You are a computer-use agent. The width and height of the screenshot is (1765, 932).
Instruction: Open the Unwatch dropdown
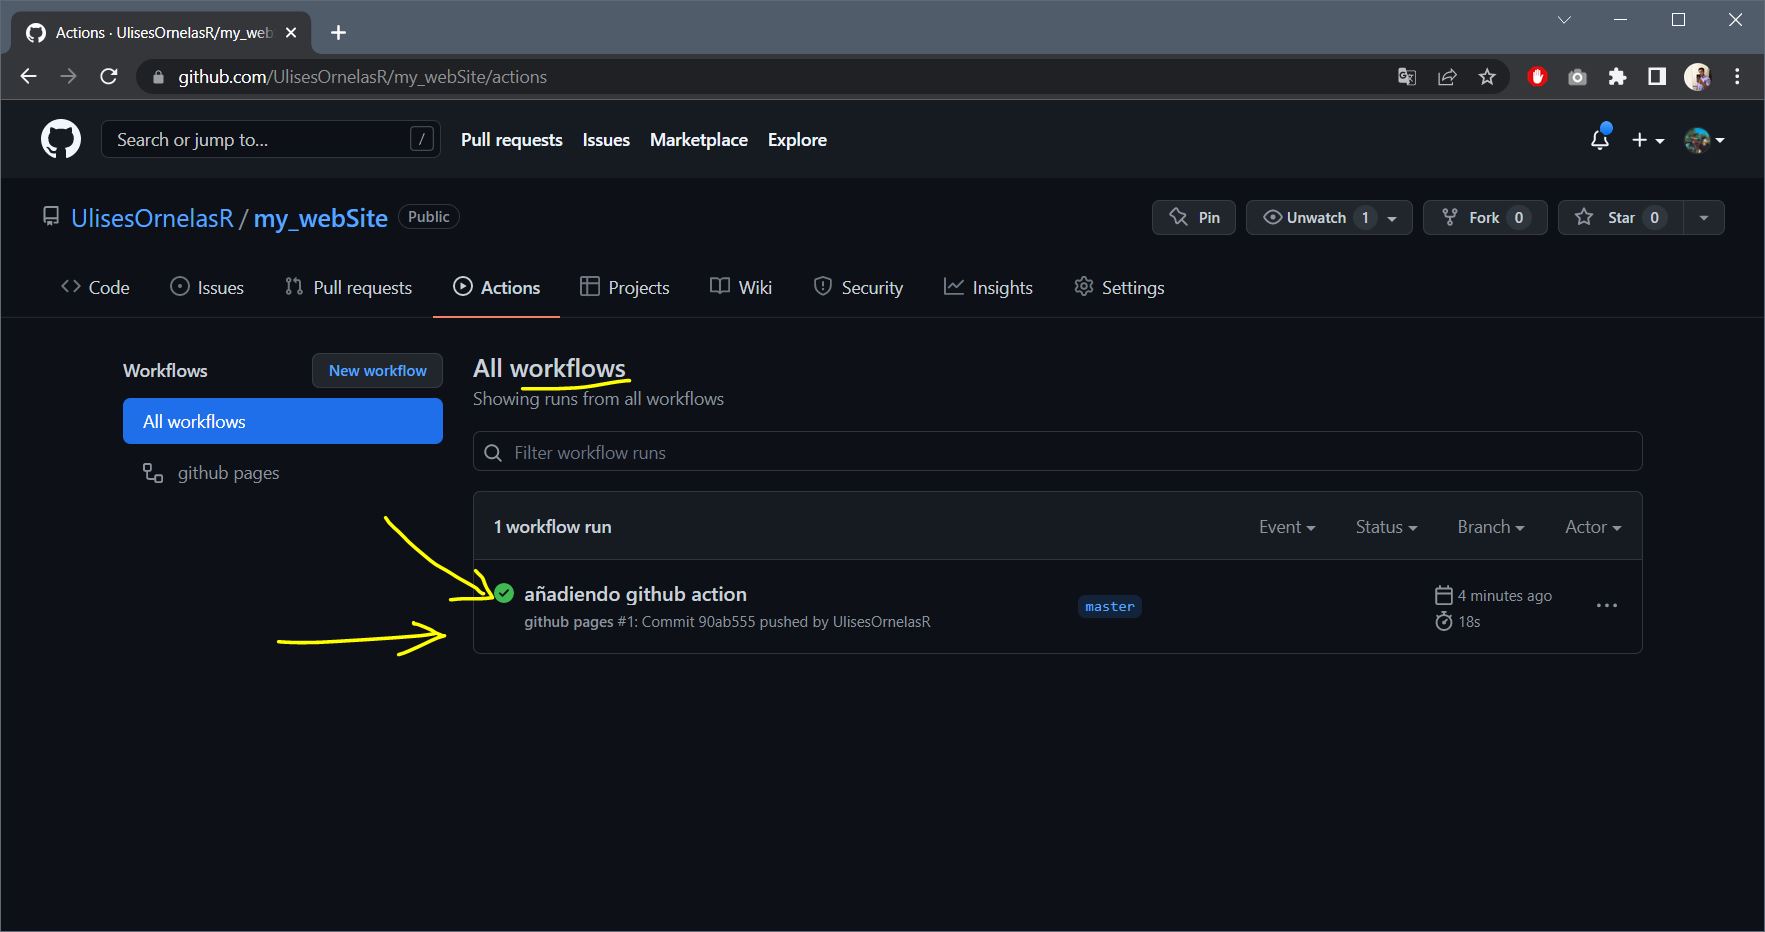coord(1329,218)
